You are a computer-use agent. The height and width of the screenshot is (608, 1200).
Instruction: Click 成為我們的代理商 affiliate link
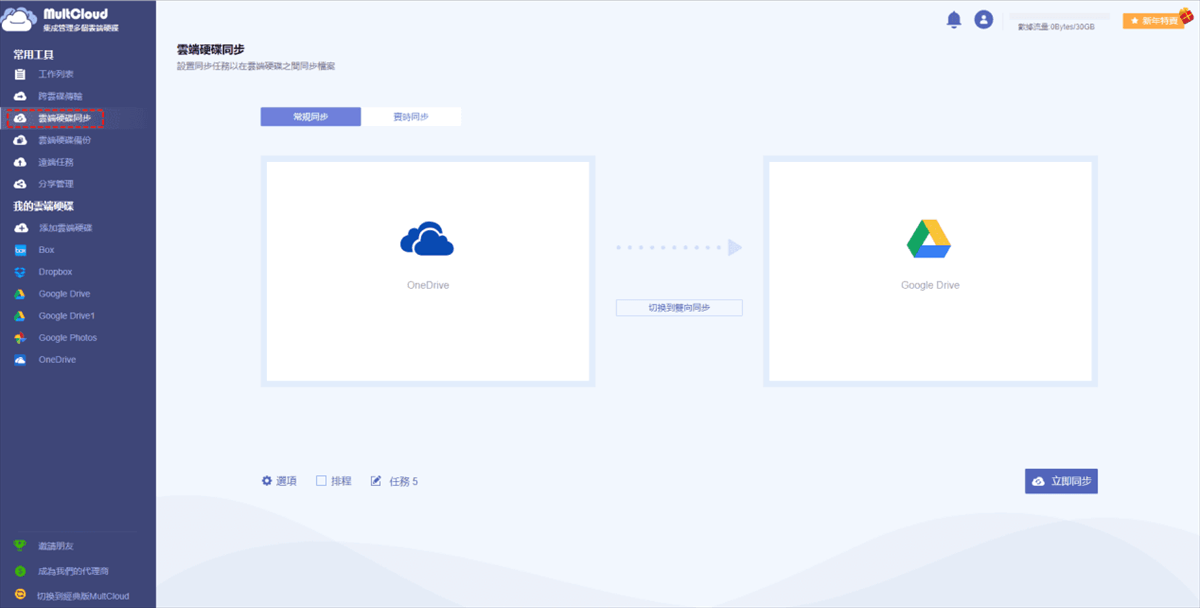point(72,571)
